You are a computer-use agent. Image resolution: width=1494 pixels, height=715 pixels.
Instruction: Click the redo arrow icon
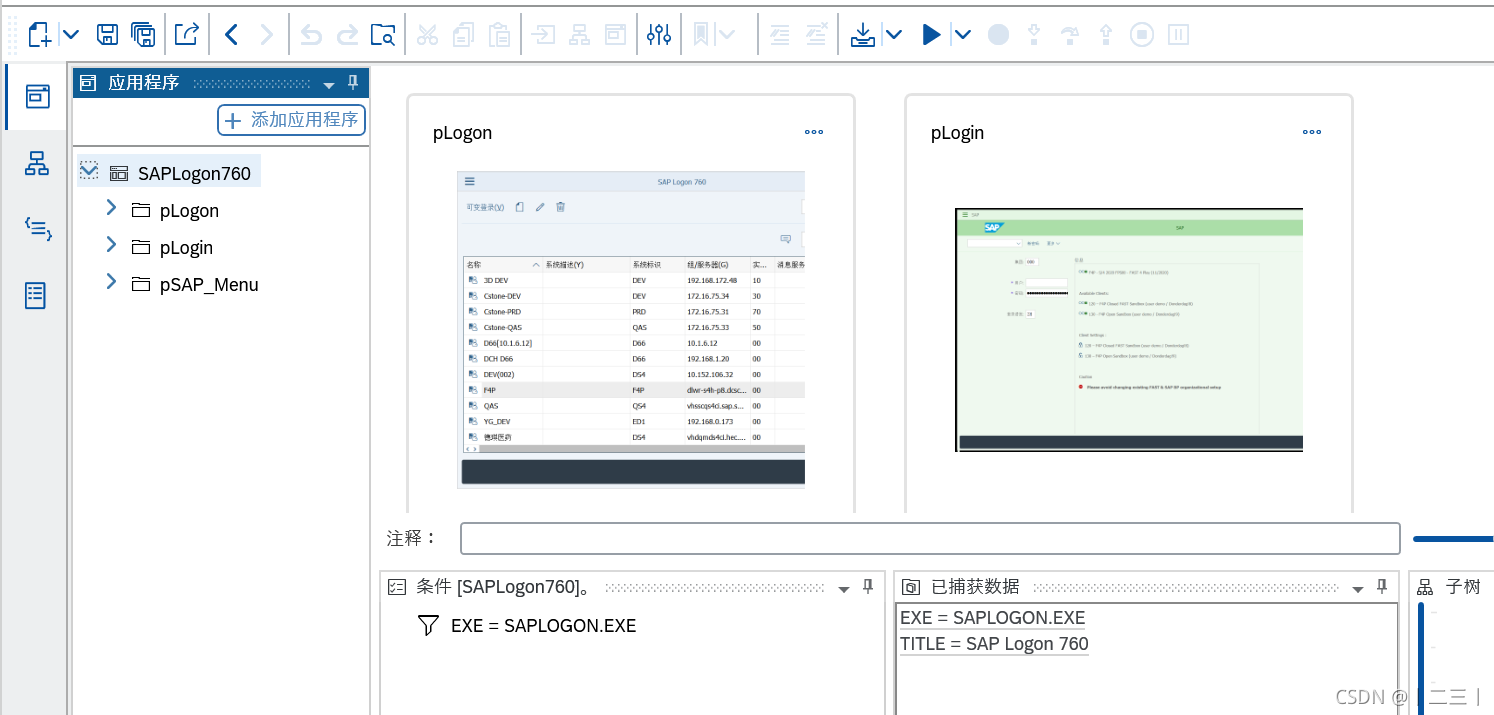tap(347, 35)
